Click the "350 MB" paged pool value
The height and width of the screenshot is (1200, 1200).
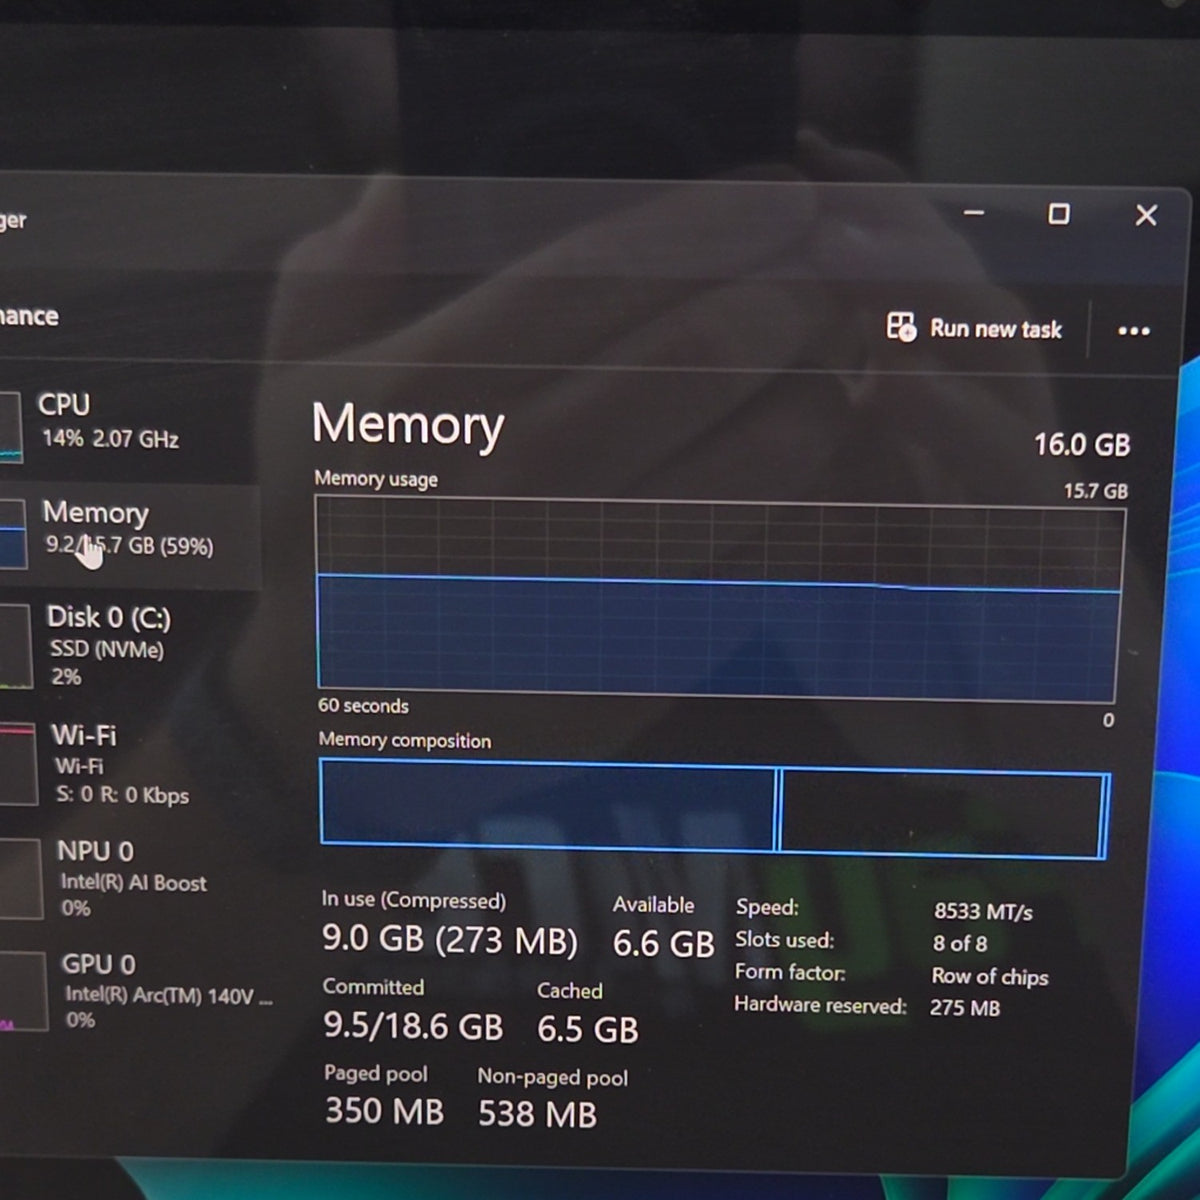point(384,1111)
